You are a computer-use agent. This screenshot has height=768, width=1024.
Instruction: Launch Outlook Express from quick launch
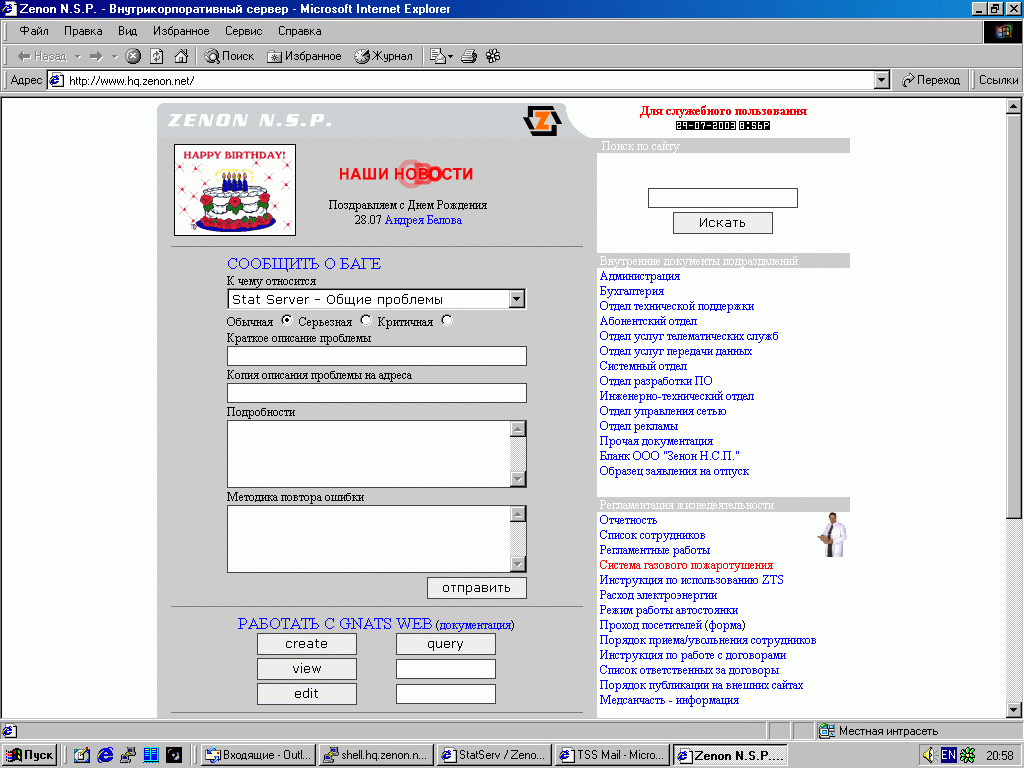[81, 755]
